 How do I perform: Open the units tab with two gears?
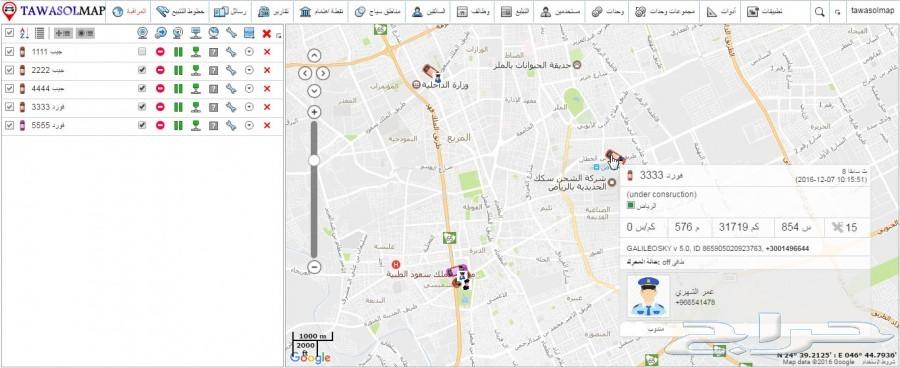608,12
